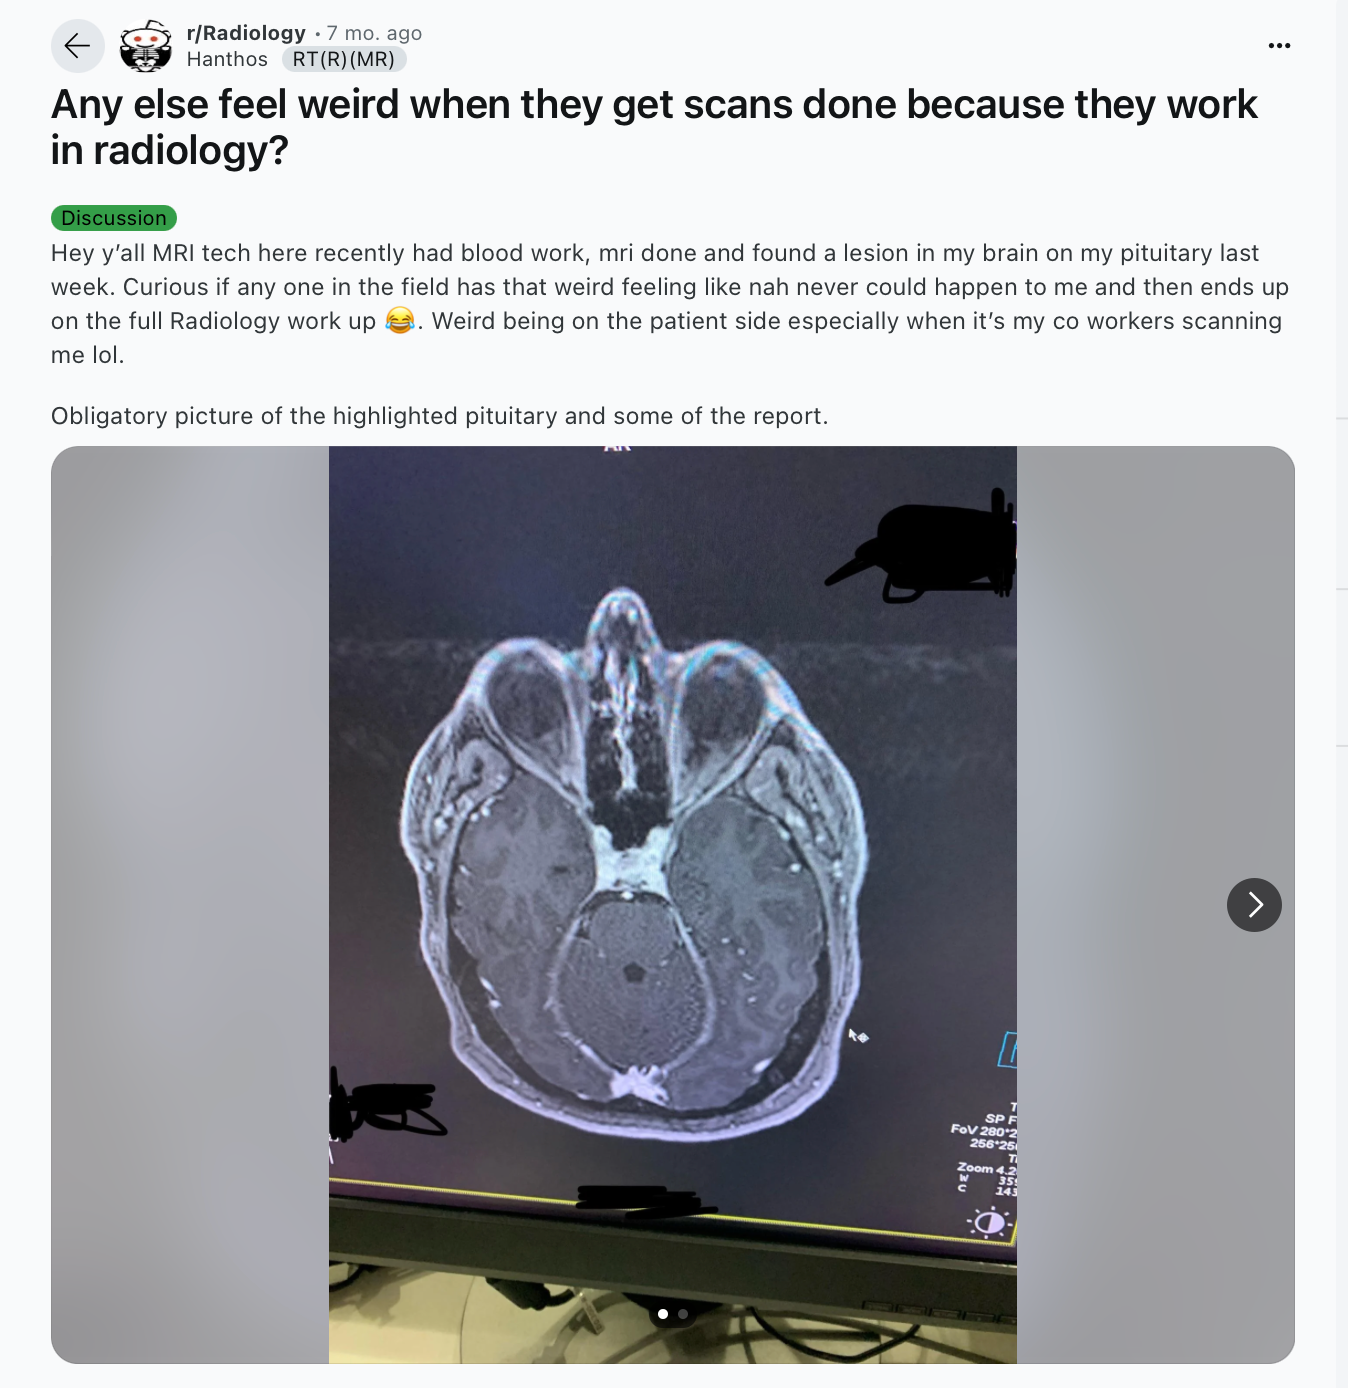Click the 'Obligatory picture' caption text

(x=440, y=416)
